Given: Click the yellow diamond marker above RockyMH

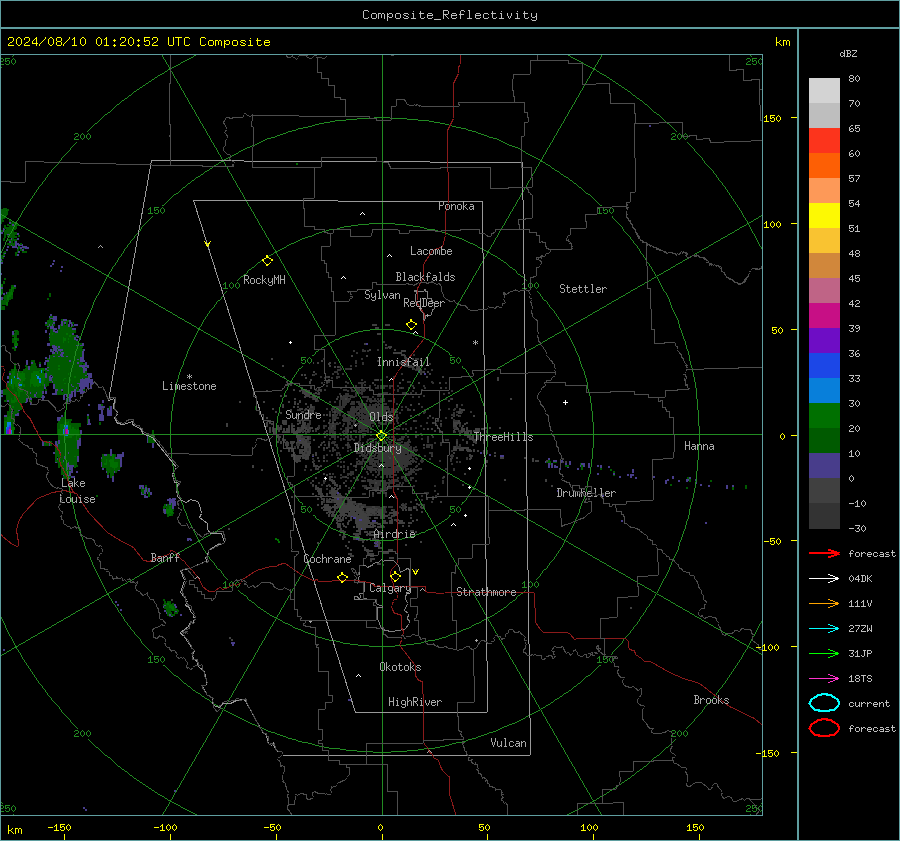Looking at the screenshot, I should [x=267, y=261].
